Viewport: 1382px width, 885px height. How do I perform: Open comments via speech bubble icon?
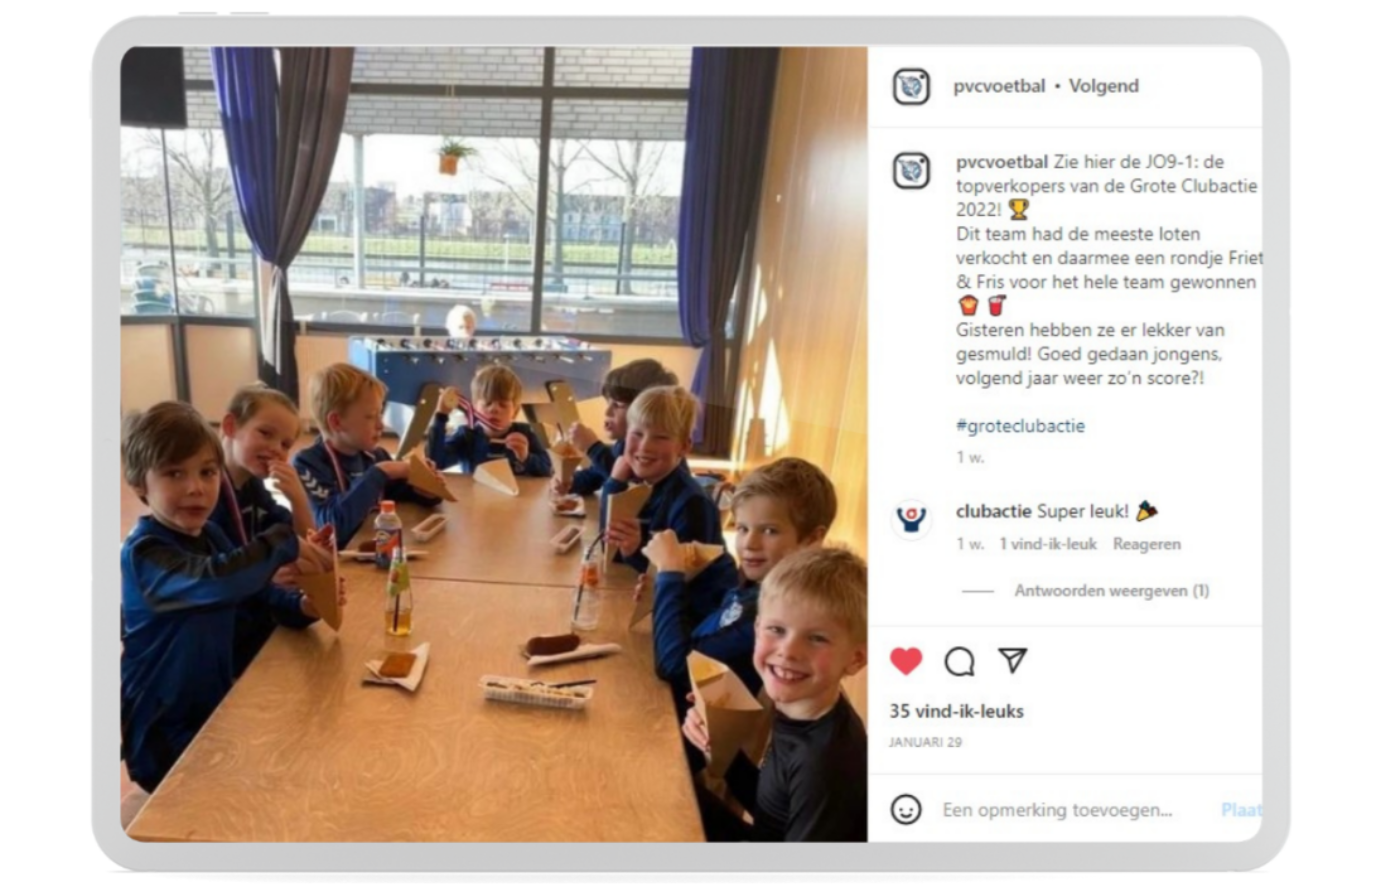pyautogui.click(x=959, y=661)
